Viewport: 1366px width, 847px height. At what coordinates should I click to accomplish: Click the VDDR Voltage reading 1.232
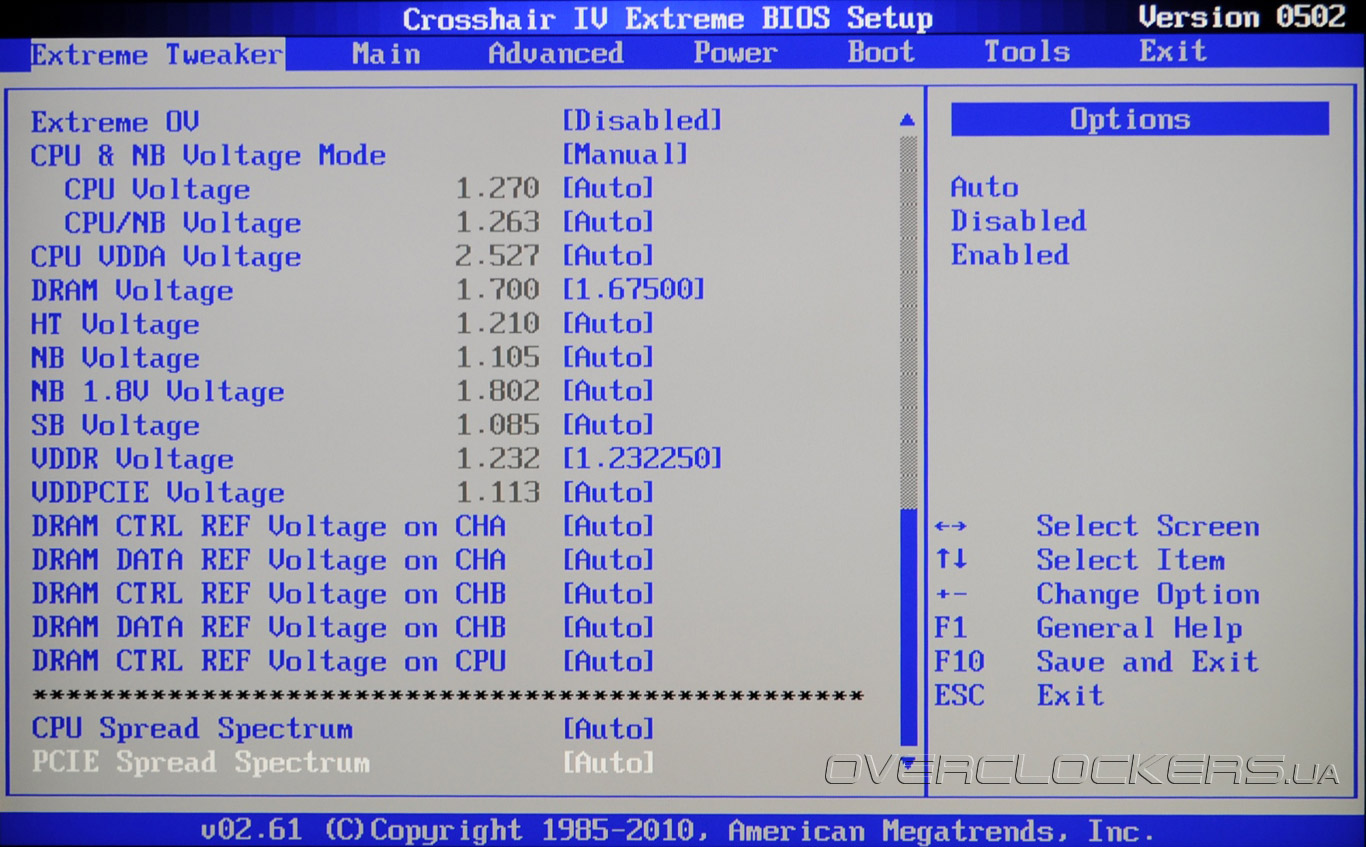point(497,459)
